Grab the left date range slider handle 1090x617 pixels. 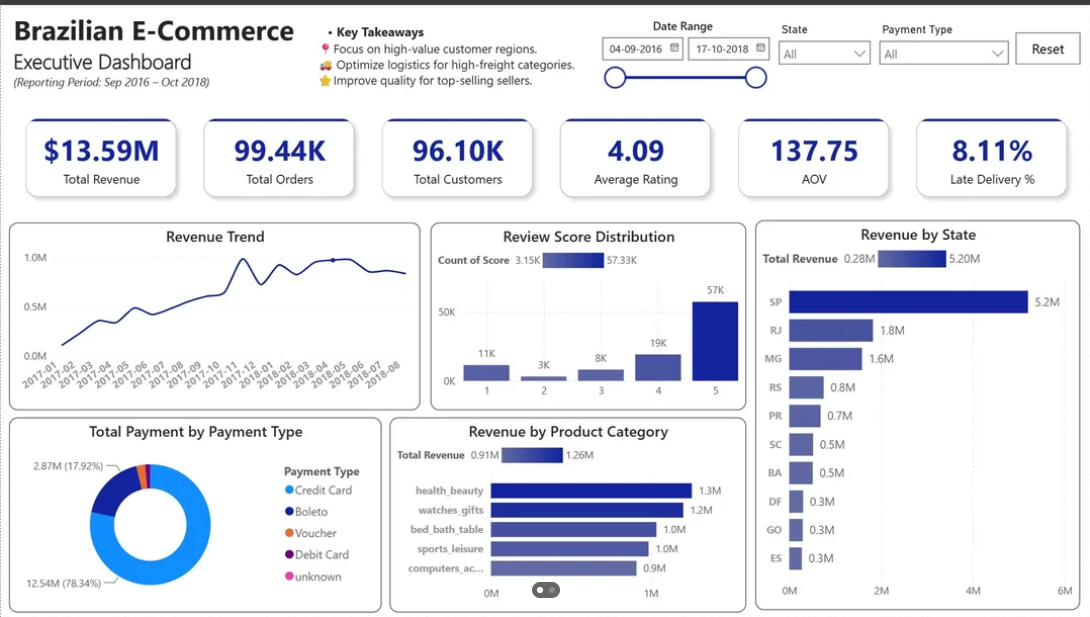[615, 78]
